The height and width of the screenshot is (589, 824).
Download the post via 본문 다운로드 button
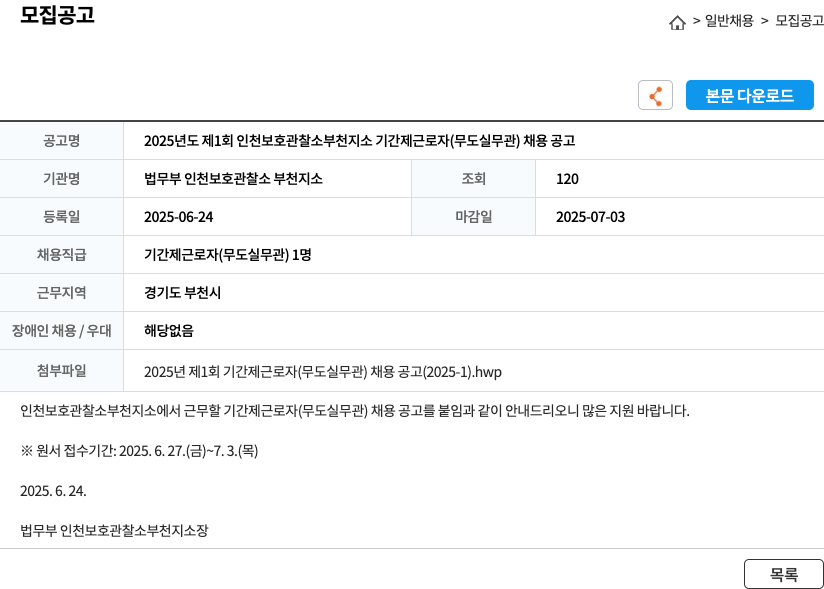click(x=749, y=95)
